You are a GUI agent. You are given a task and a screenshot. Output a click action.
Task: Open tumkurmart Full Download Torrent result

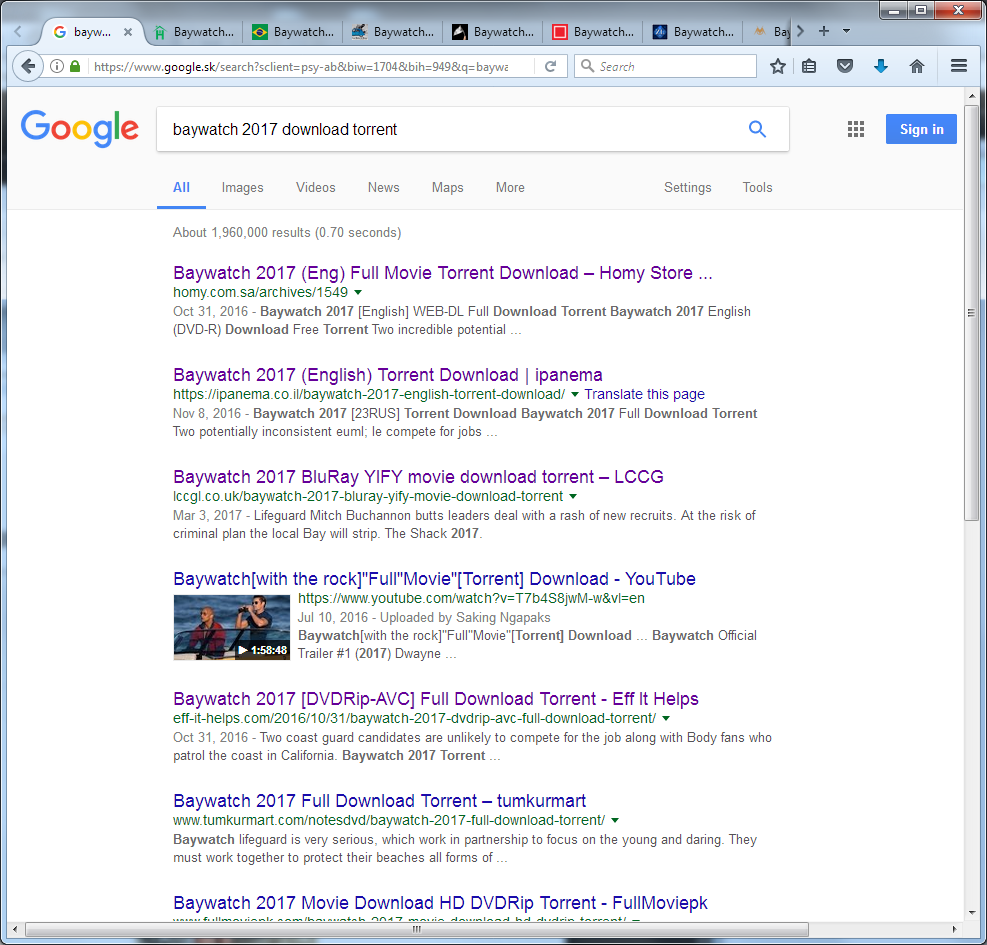pos(380,801)
